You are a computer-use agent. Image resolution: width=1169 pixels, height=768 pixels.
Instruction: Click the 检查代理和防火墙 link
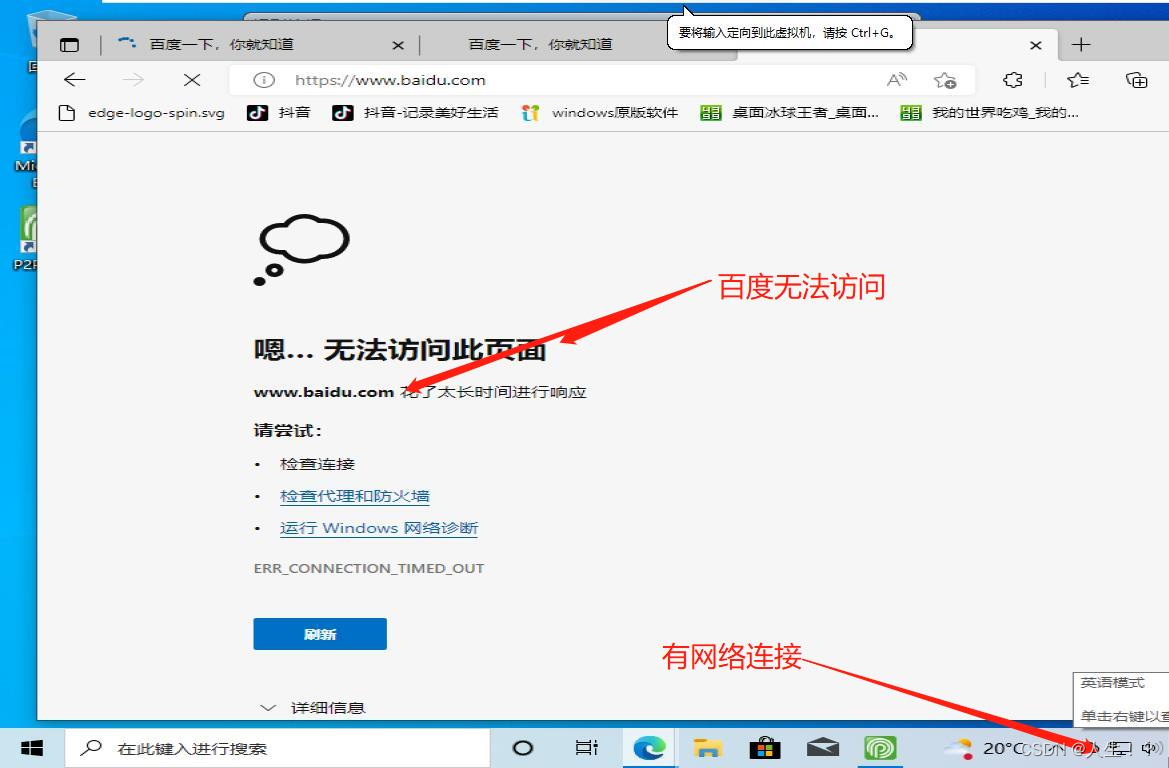pyautogui.click(x=355, y=496)
